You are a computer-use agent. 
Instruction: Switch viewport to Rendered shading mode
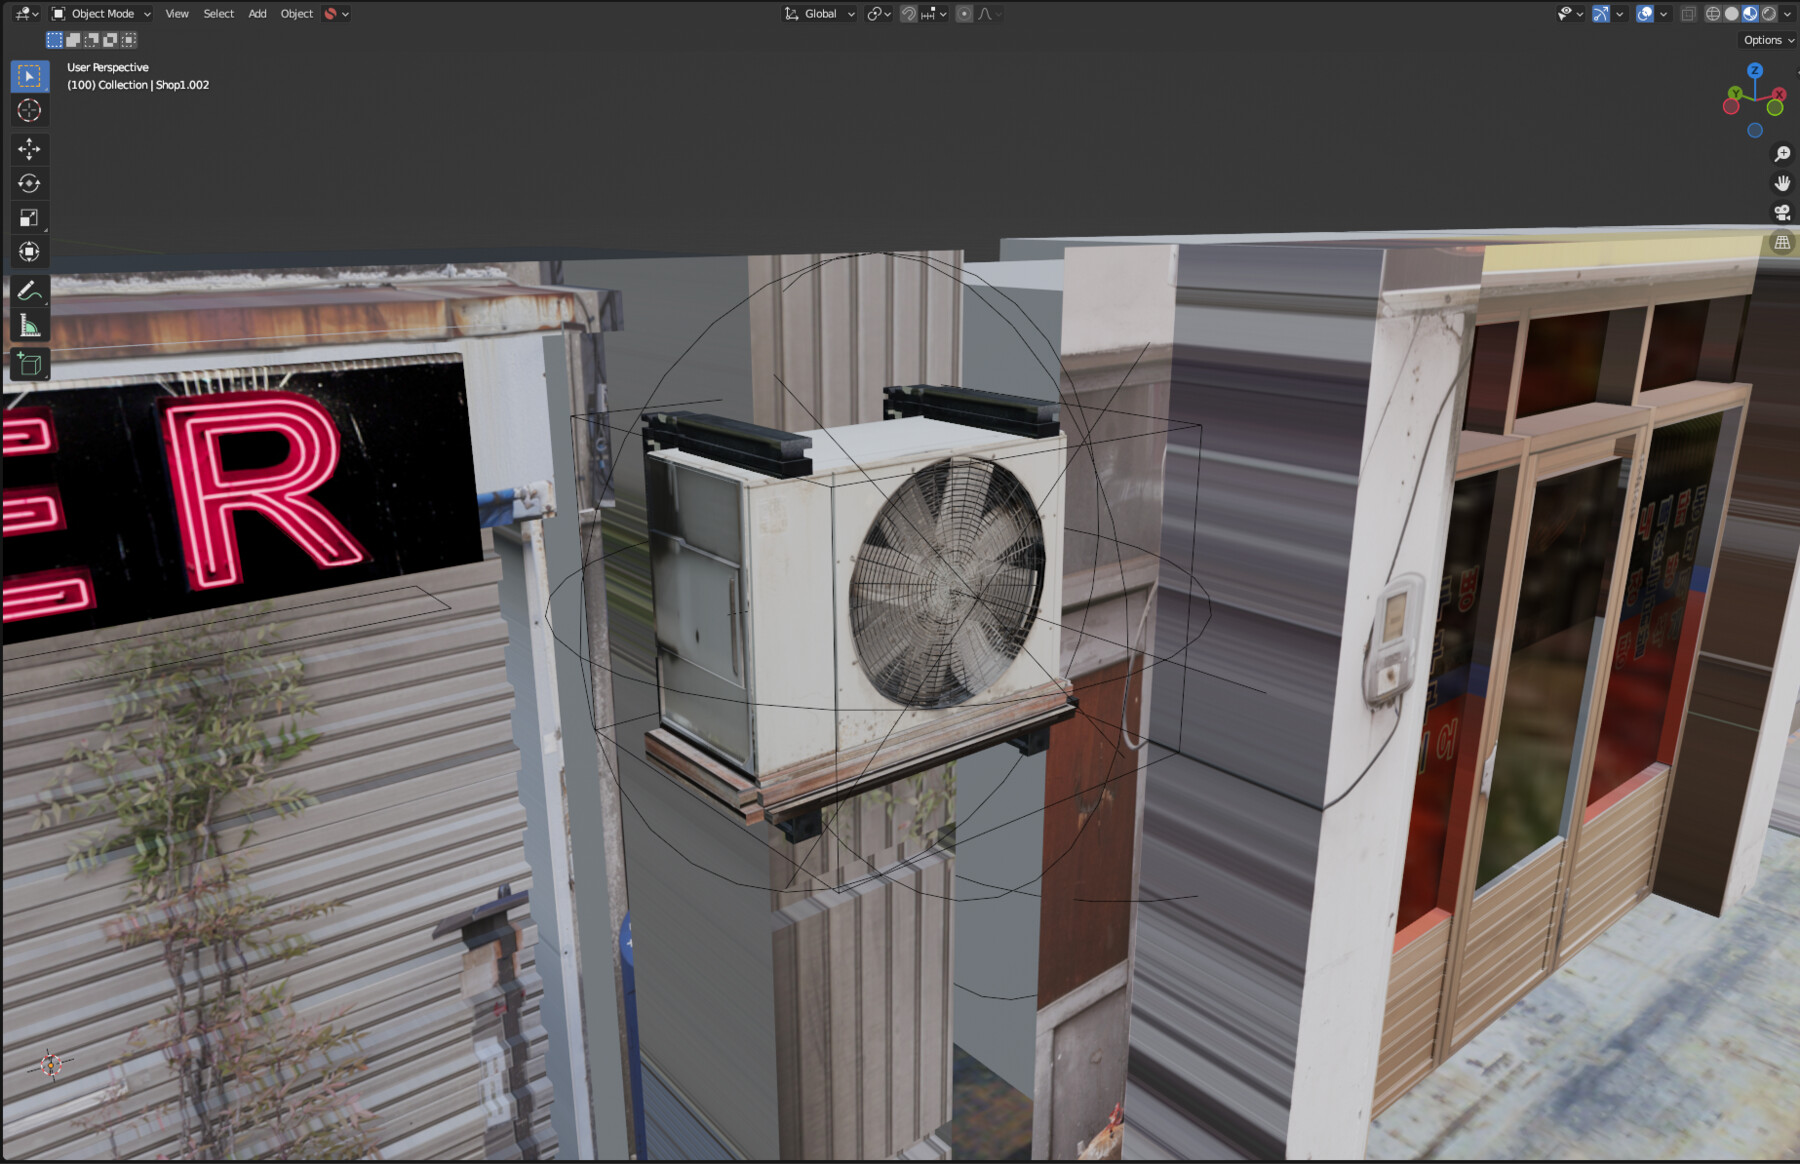(1770, 13)
